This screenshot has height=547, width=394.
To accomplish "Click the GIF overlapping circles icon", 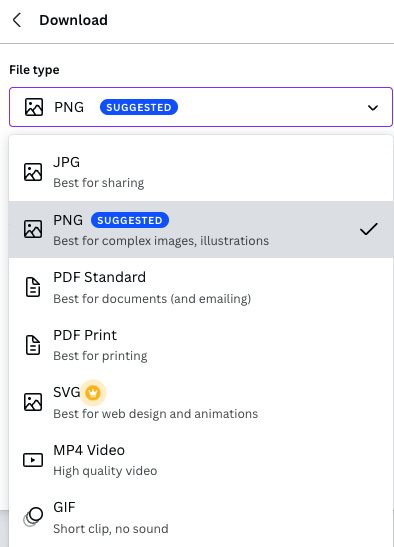I will 33,517.
